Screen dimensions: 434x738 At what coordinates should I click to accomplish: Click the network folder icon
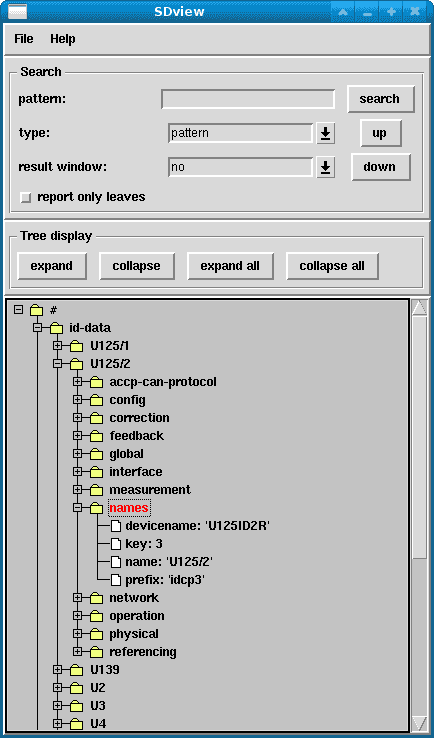[96, 598]
